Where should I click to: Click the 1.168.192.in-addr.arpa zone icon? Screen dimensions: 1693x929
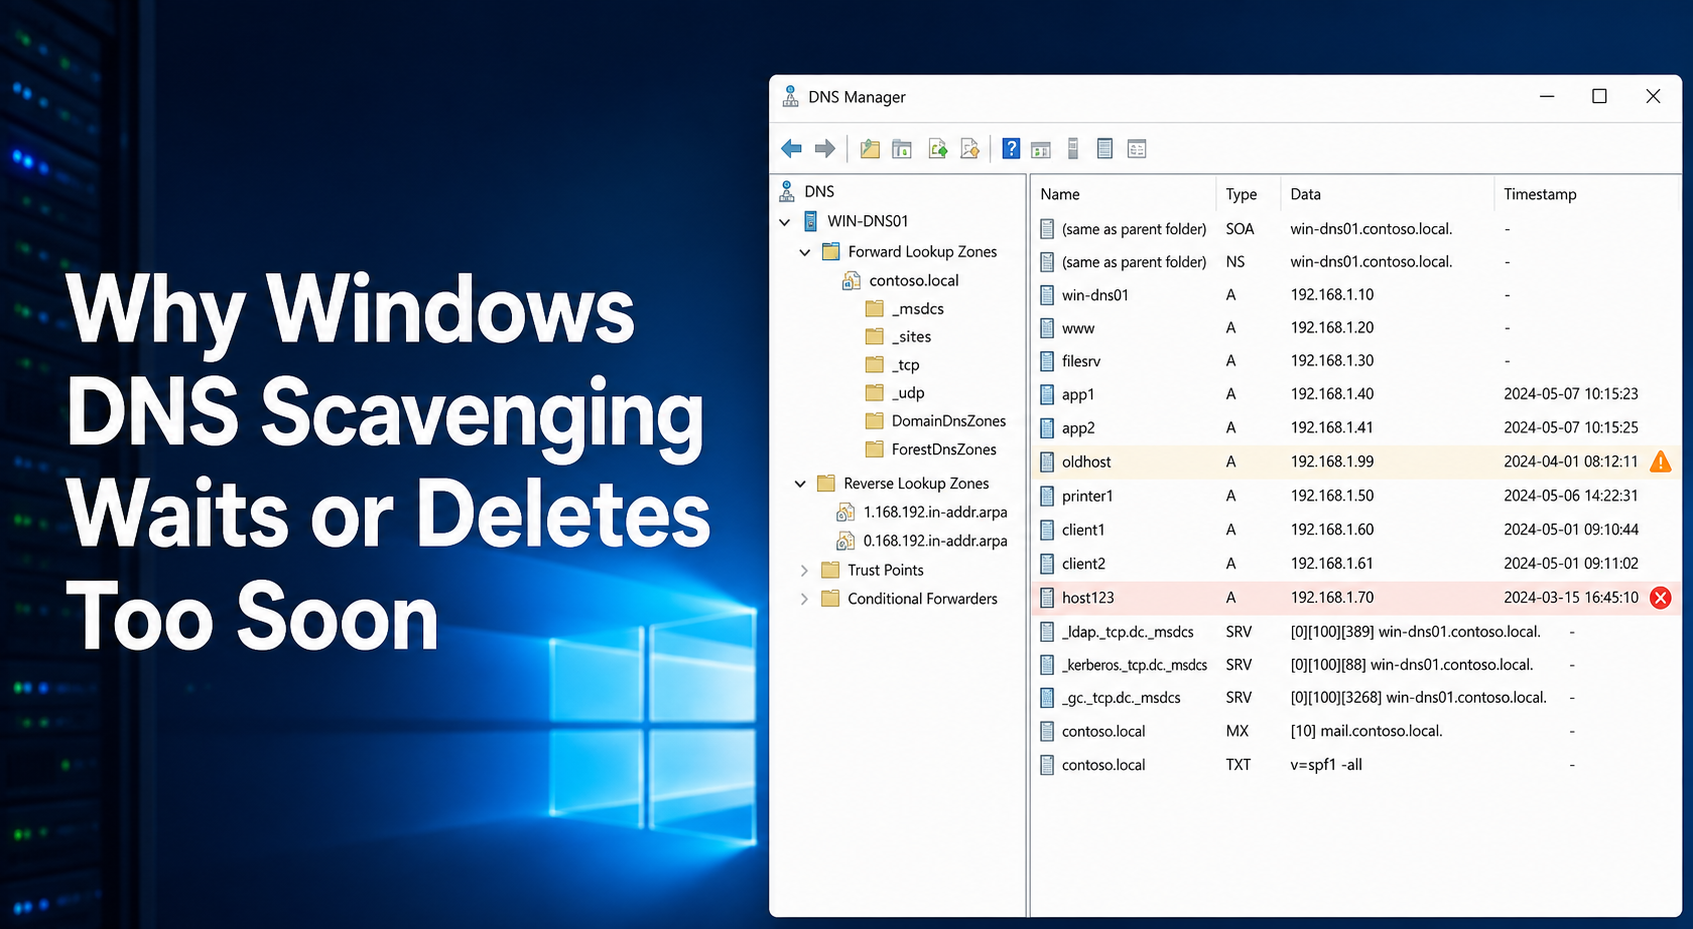pyautogui.click(x=845, y=512)
